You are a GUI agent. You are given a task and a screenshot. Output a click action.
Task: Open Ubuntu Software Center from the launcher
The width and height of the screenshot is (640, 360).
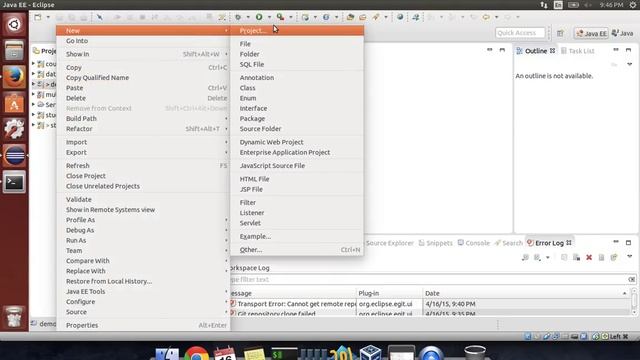click(14, 103)
